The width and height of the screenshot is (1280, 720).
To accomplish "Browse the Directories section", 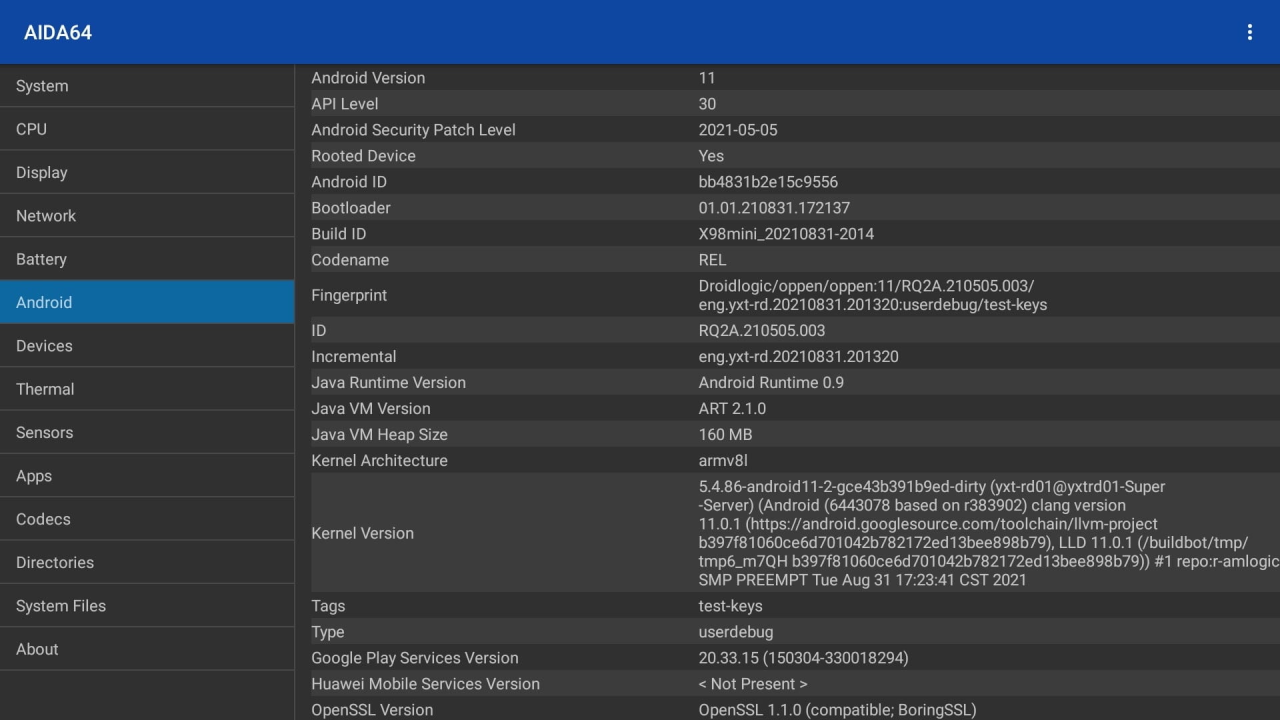I will click(147, 562).
